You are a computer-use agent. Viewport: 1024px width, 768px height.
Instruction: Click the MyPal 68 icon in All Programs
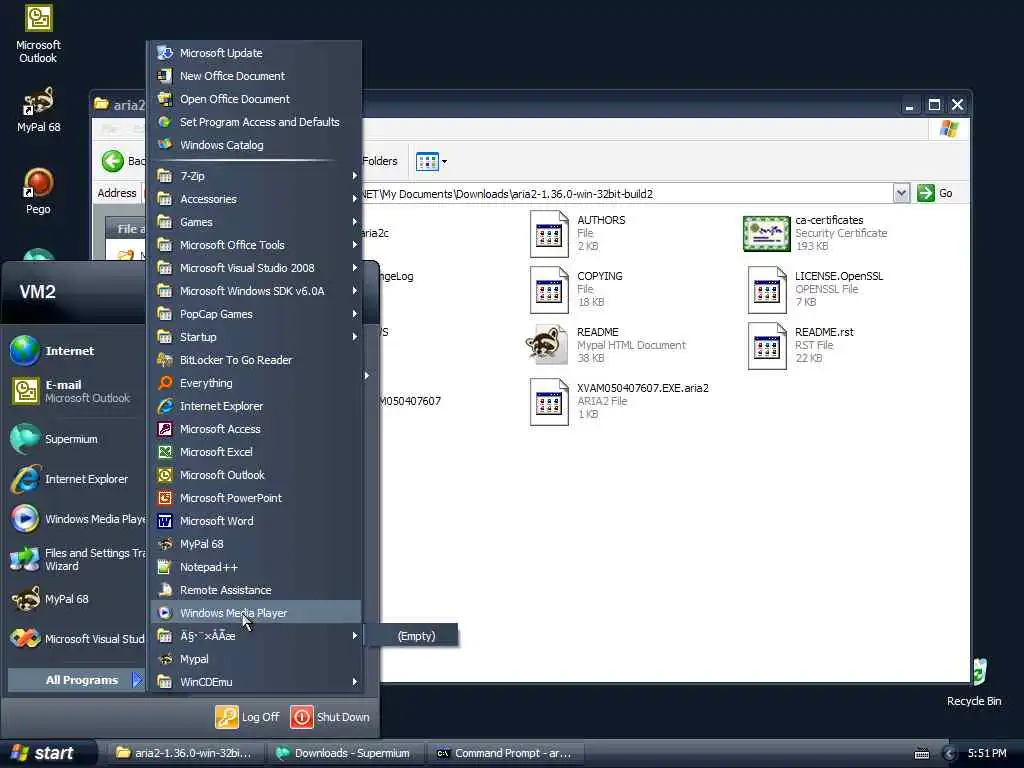pos(165,544)
